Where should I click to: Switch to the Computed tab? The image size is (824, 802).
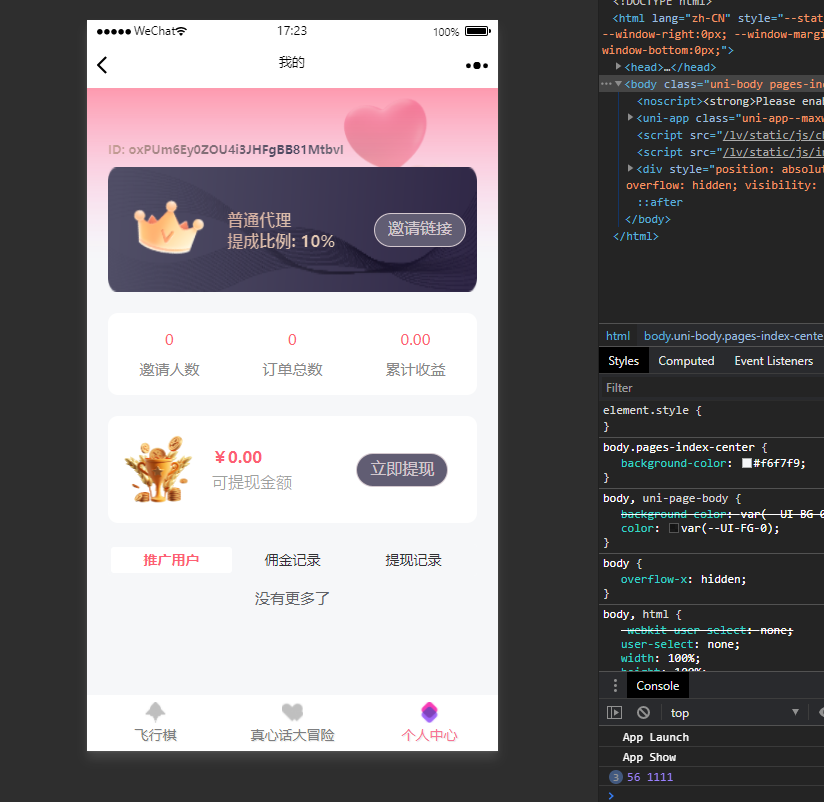pos(686,360)
